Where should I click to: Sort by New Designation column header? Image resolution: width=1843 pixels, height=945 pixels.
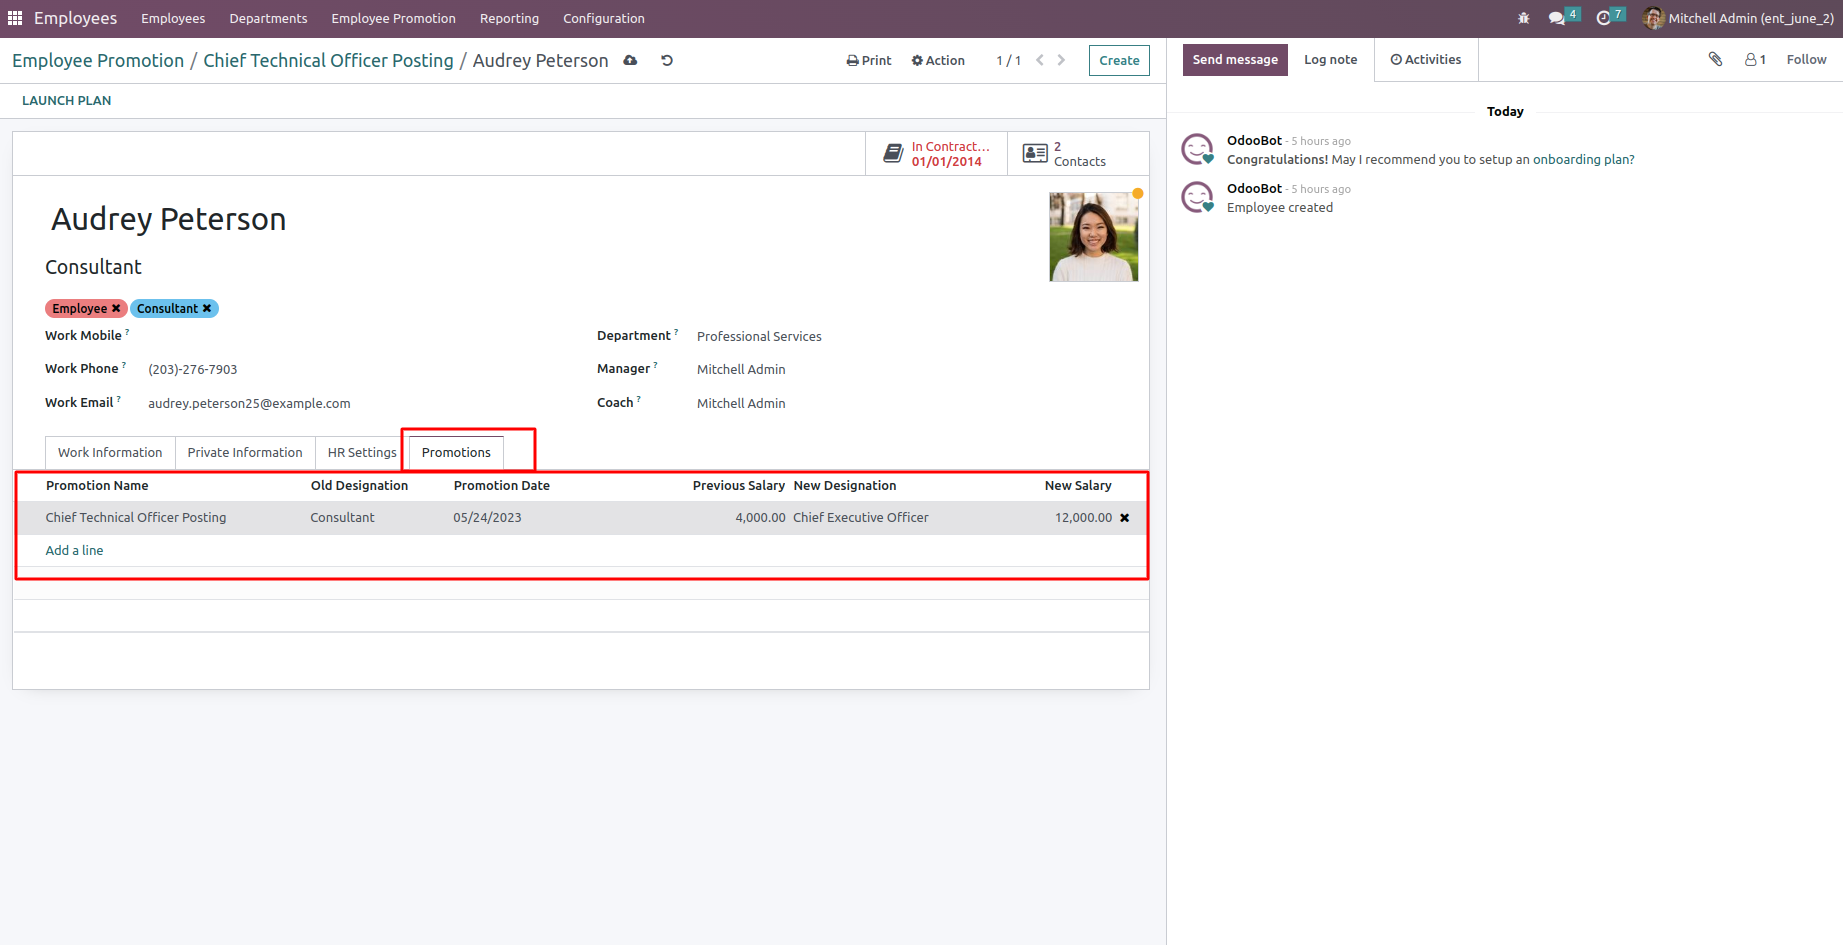tap(845, 486)
